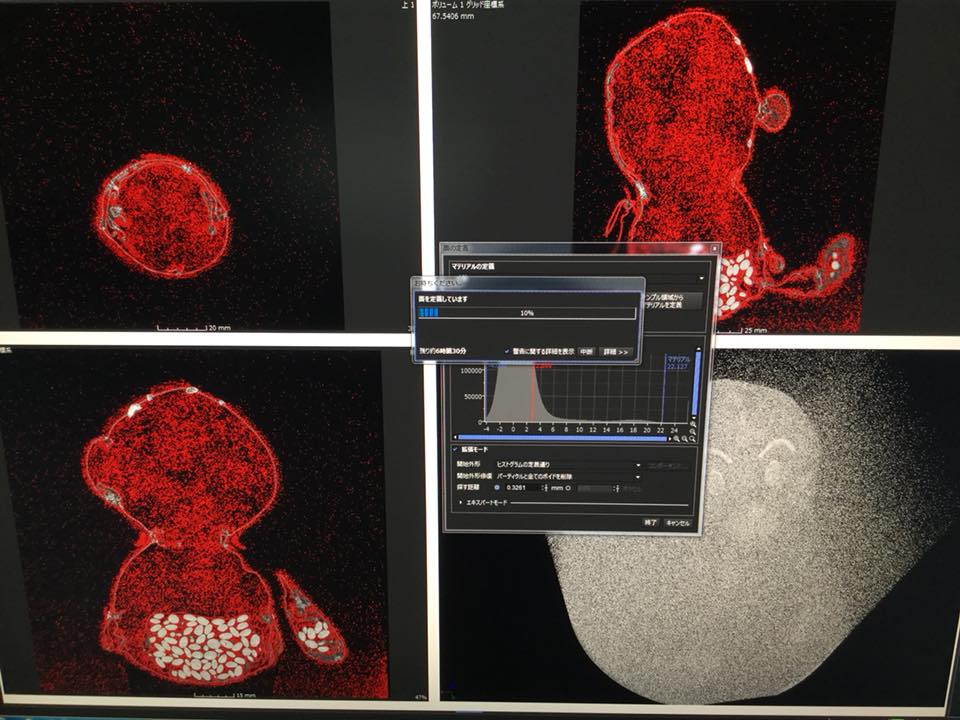The image size is (960, 720).
Task: Click the 詳細 >> button
Action: click(x=616, y=352)
